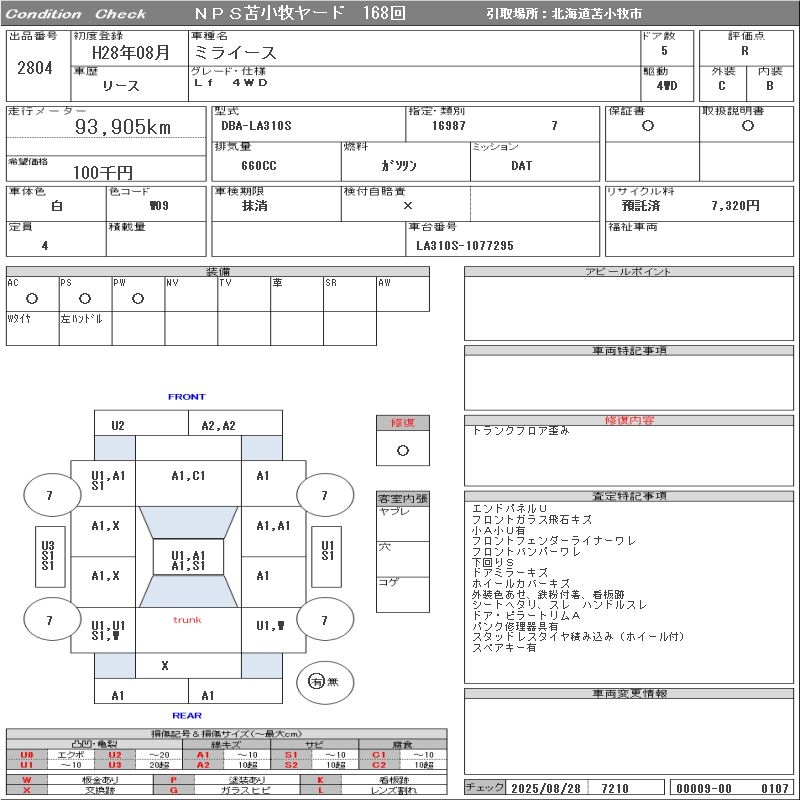Click the AC equipment circle mark
This screenshot has height=800, width=800.
(32, 298)
